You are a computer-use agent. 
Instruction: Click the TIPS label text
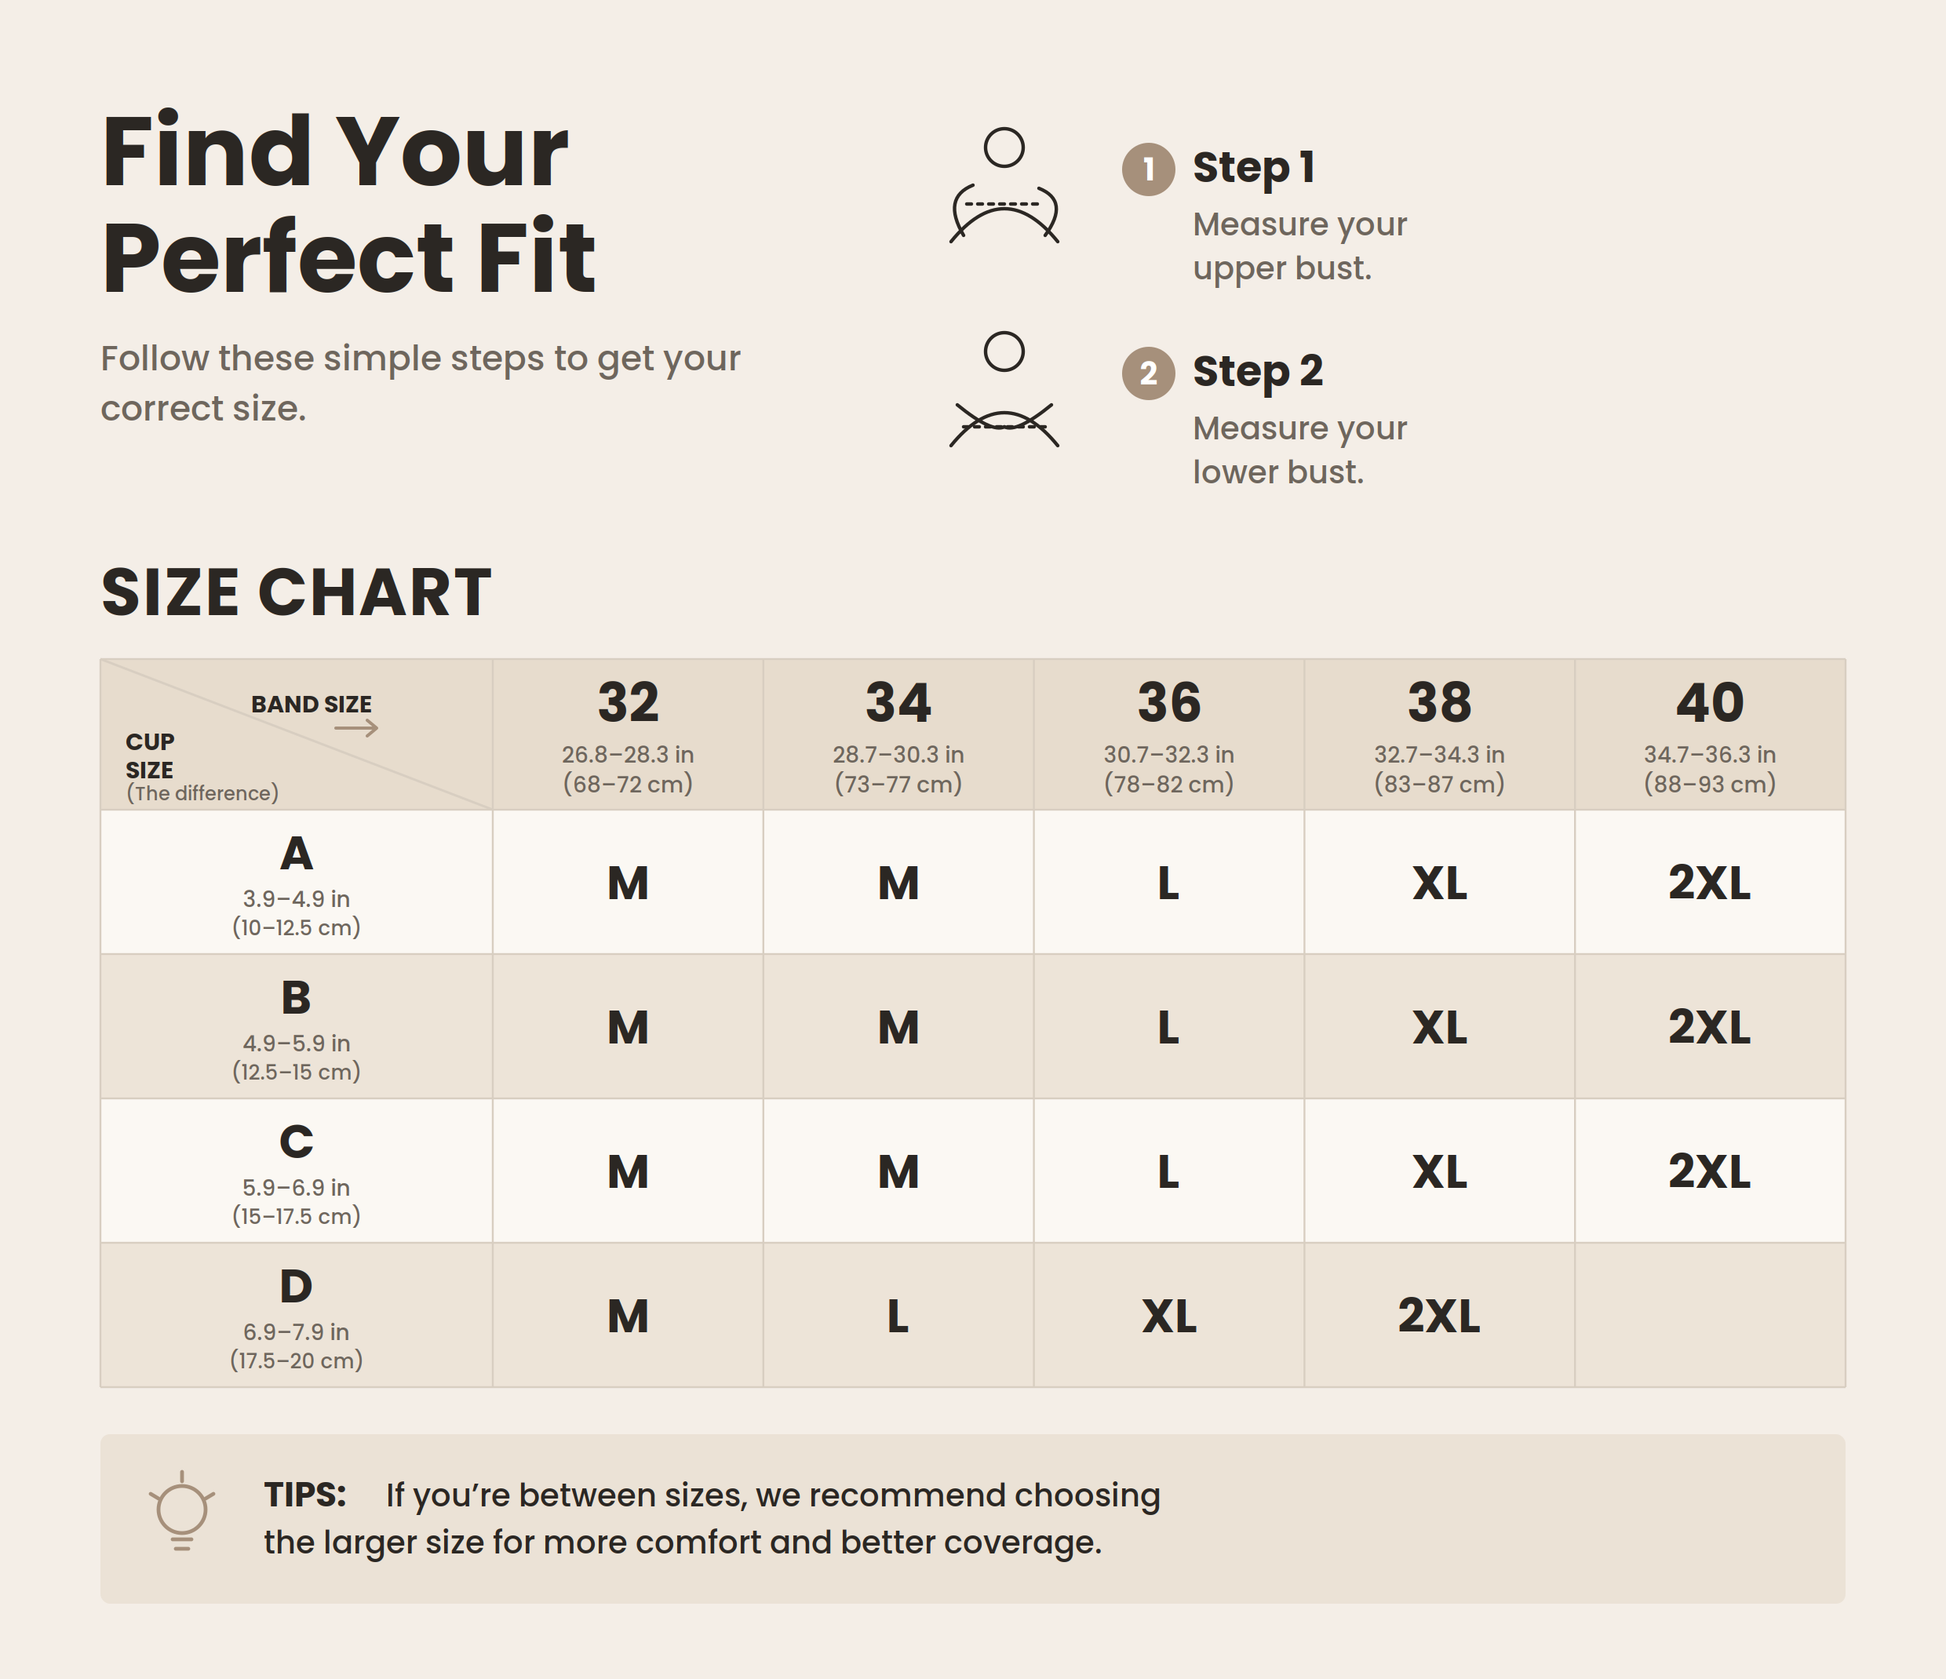point(305,1495)
